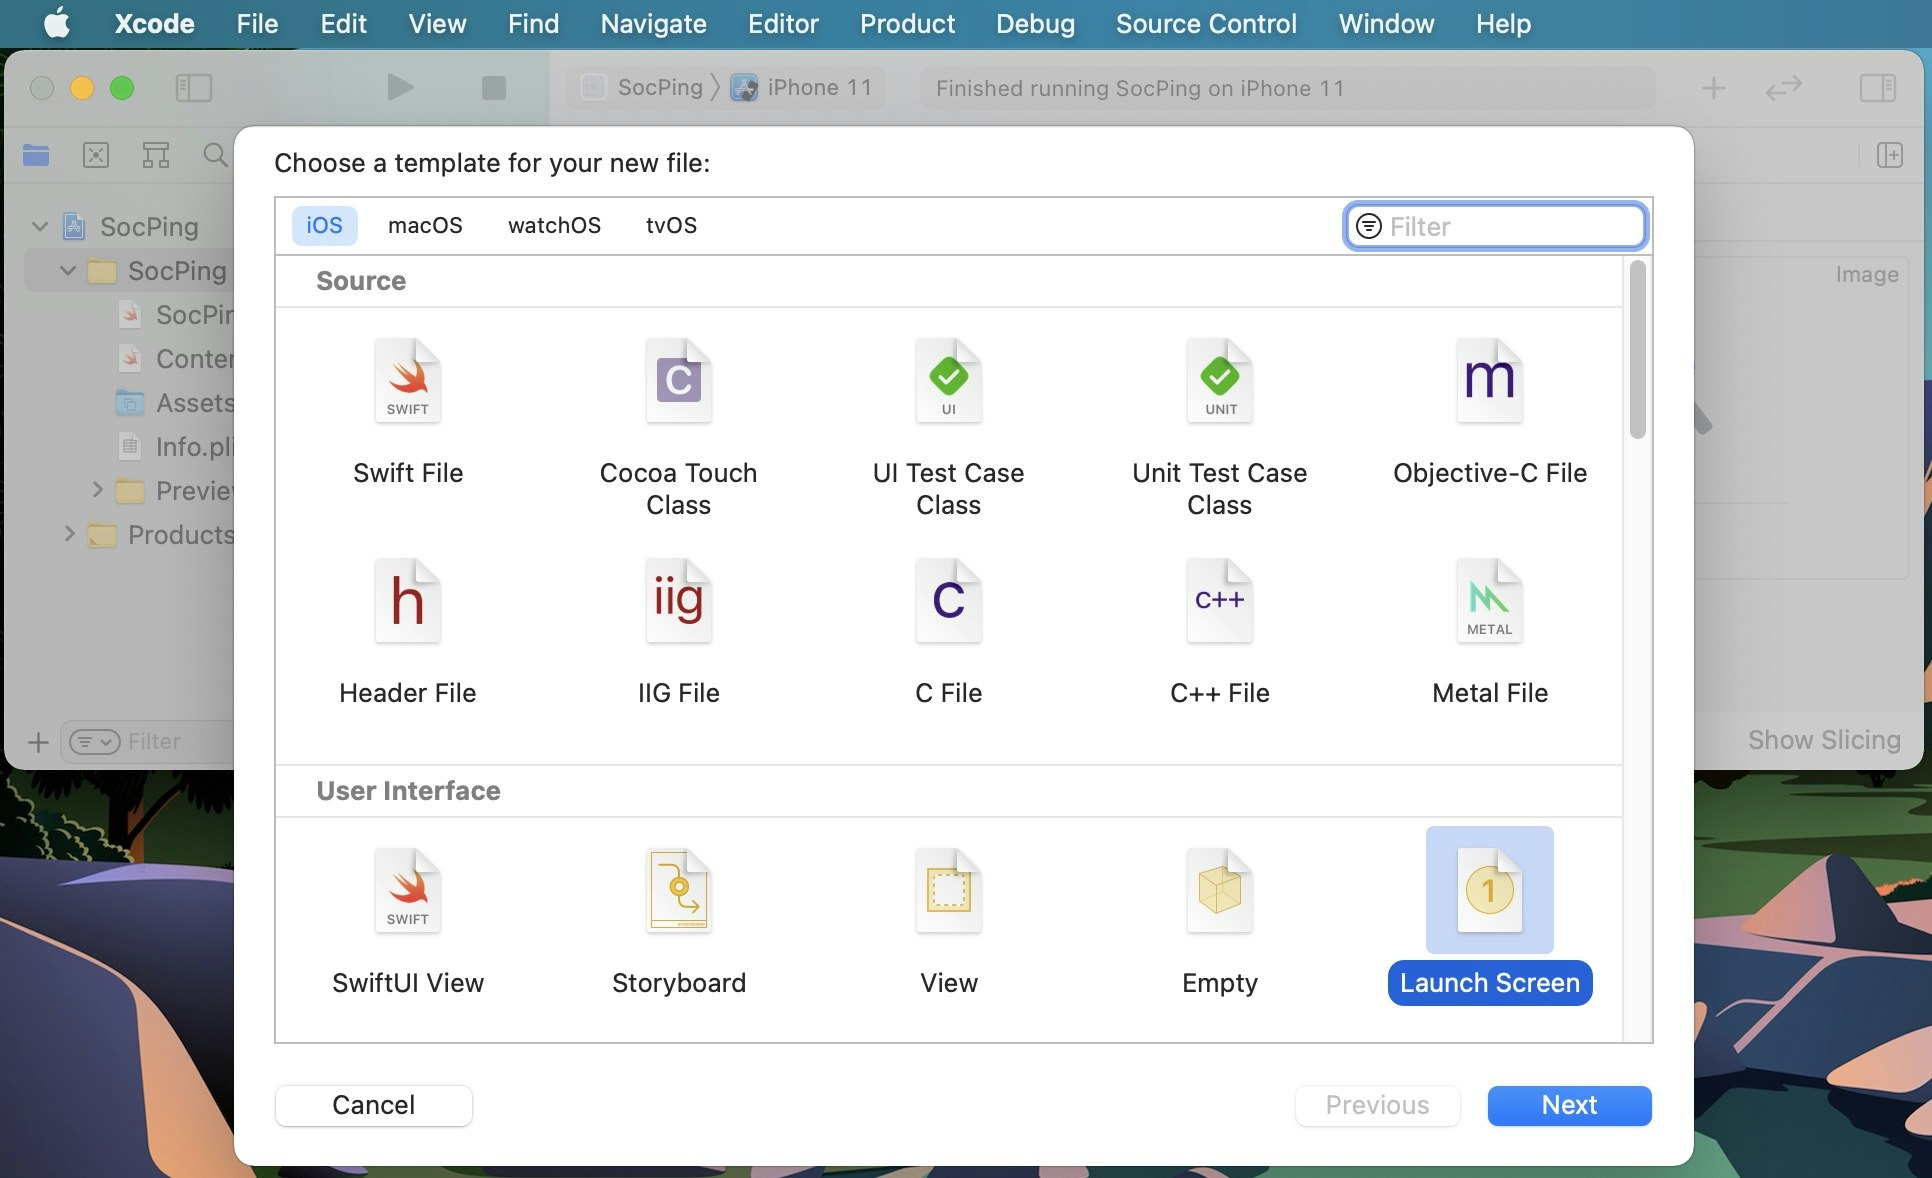Screen dimensions: 1932x1178
Task: Add an editor pane on right
Action: (x=1890, y=155)
